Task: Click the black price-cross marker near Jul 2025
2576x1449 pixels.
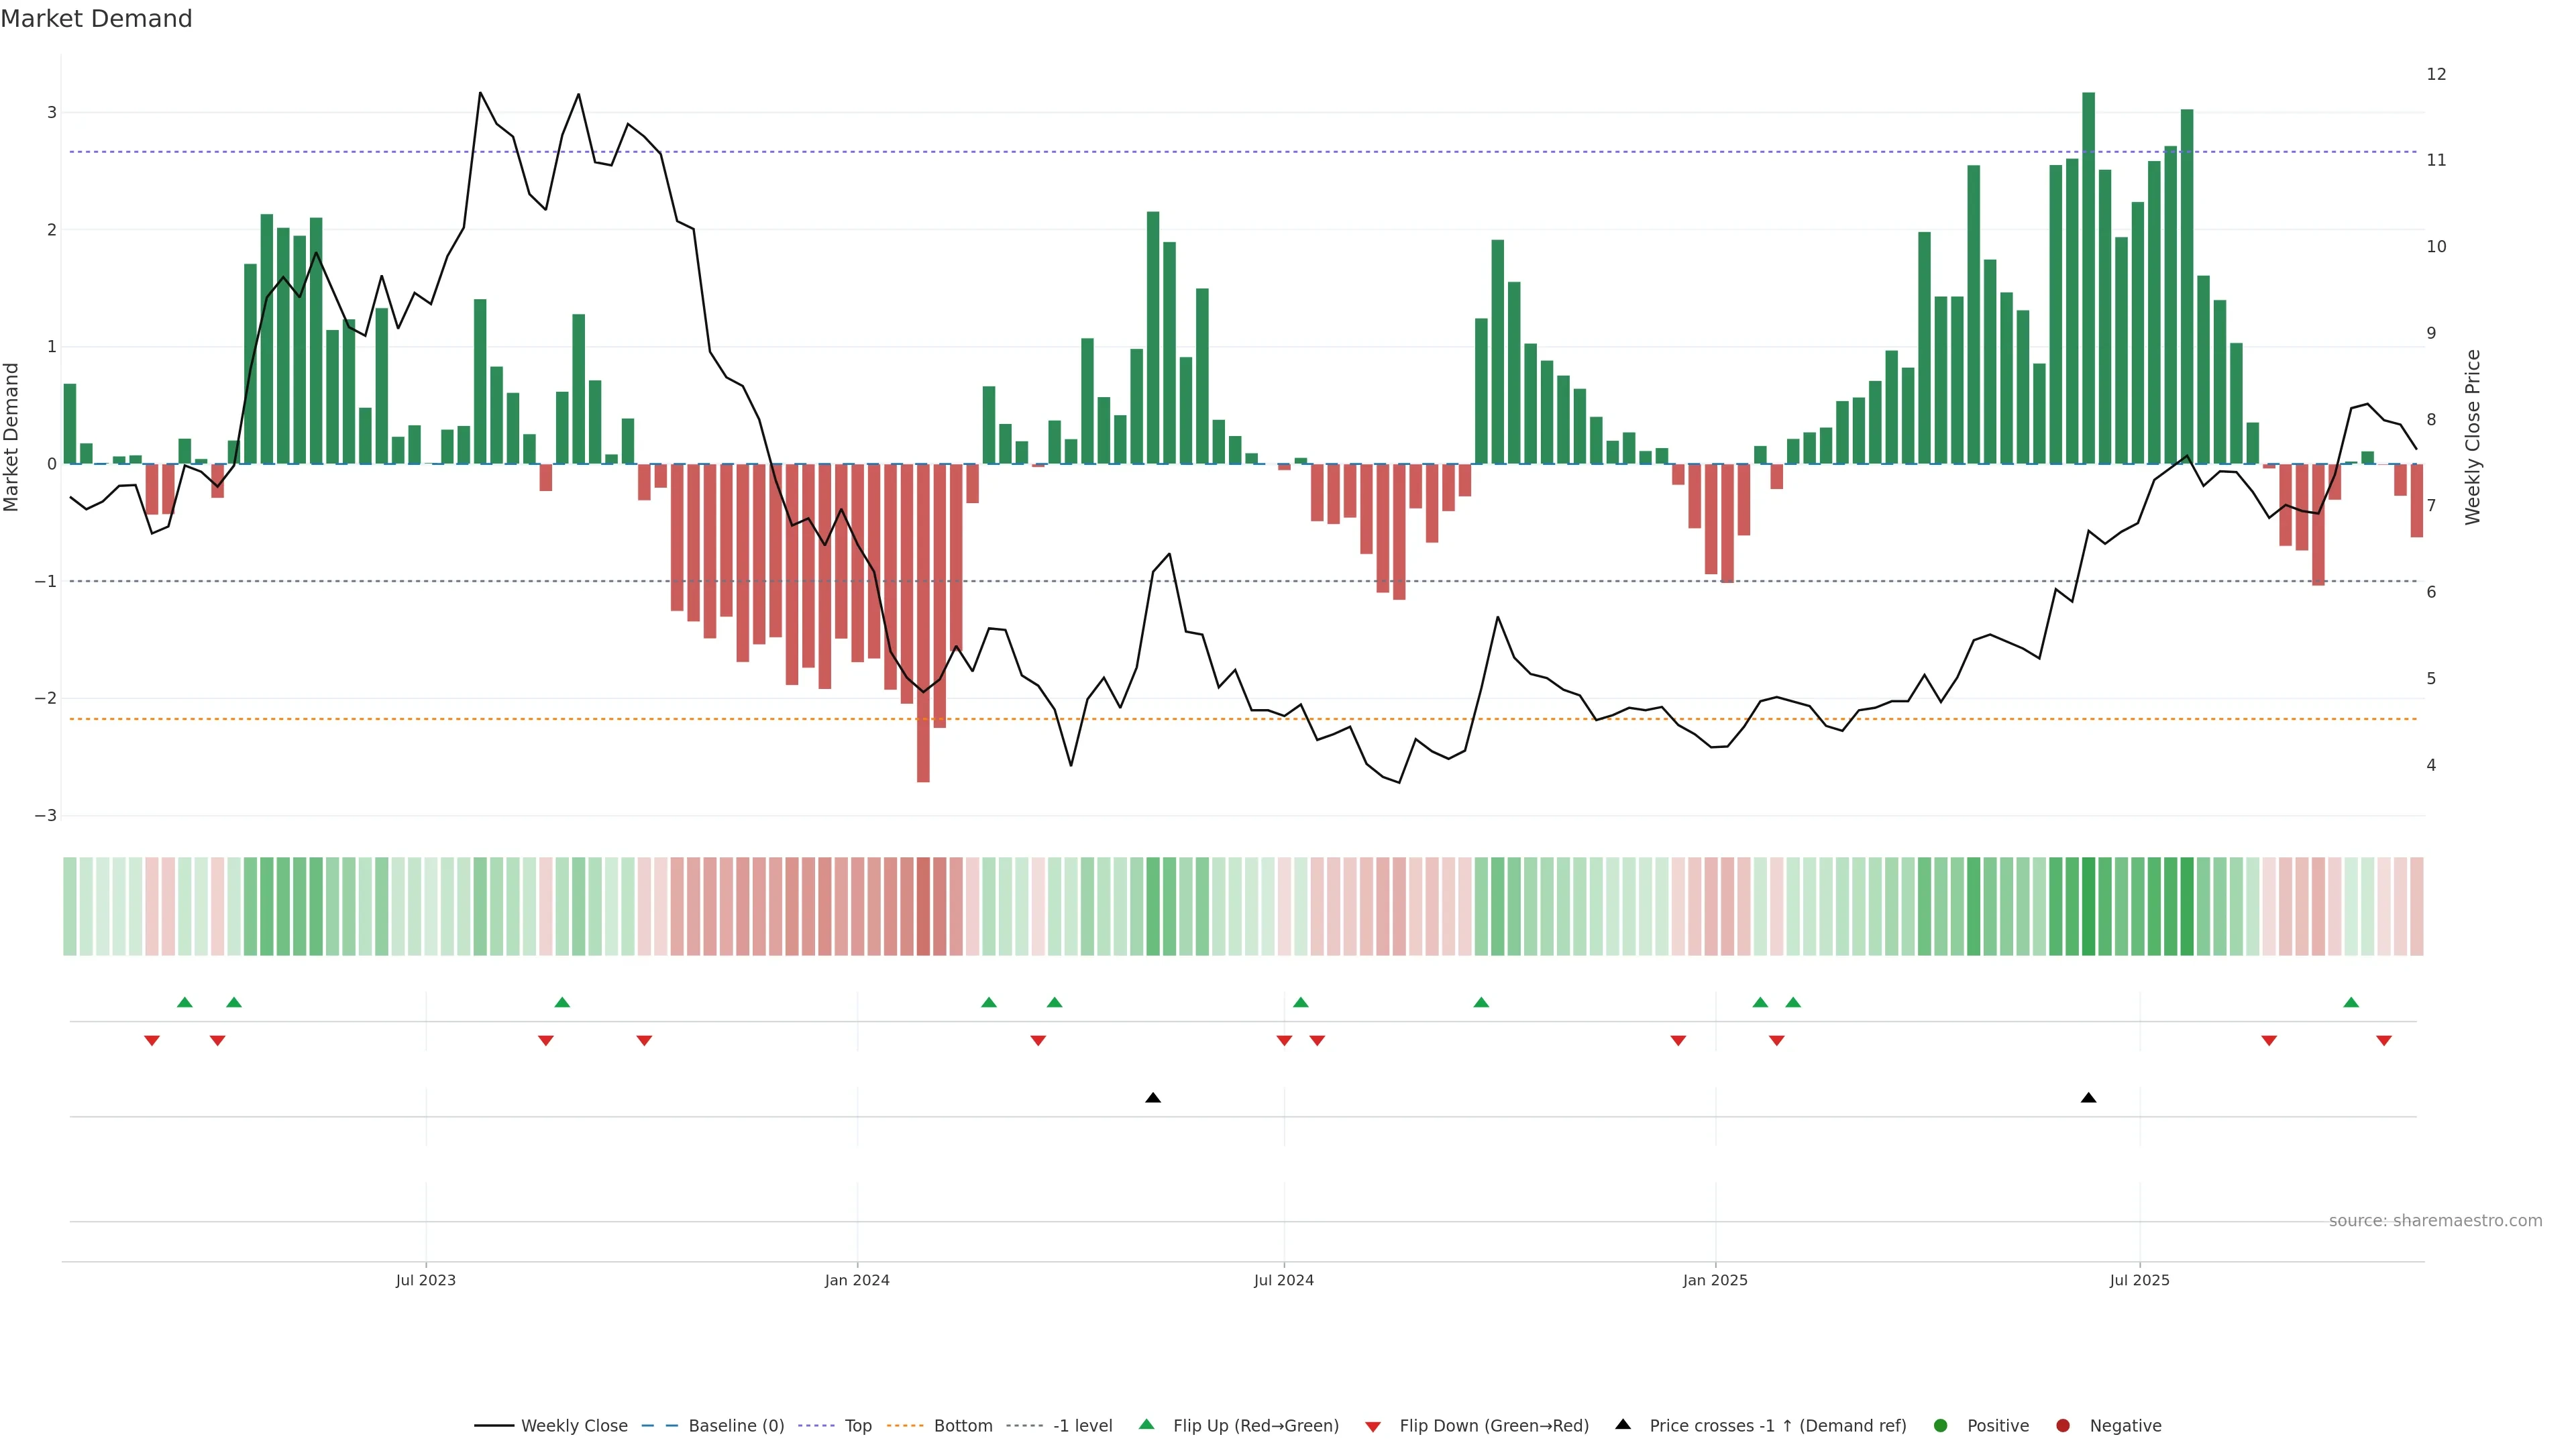Action: (x=2088, y=1098)
